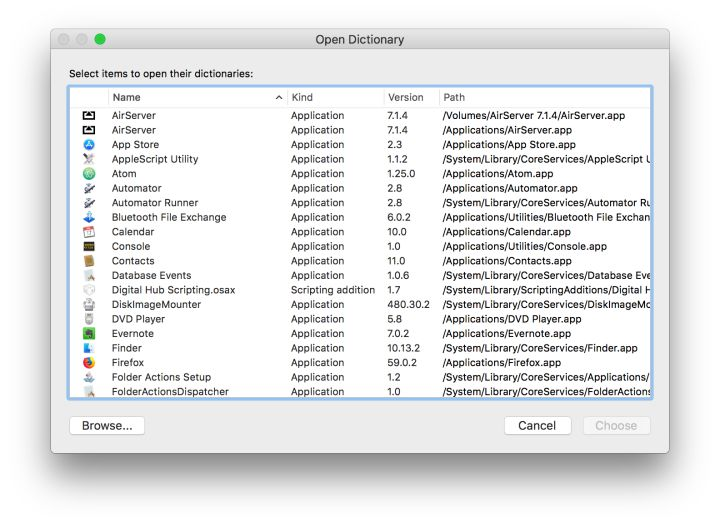Click the FolderActionsDispatcher icon
The height and width of the screenshot is (526, 720).
tap(89, 392)
